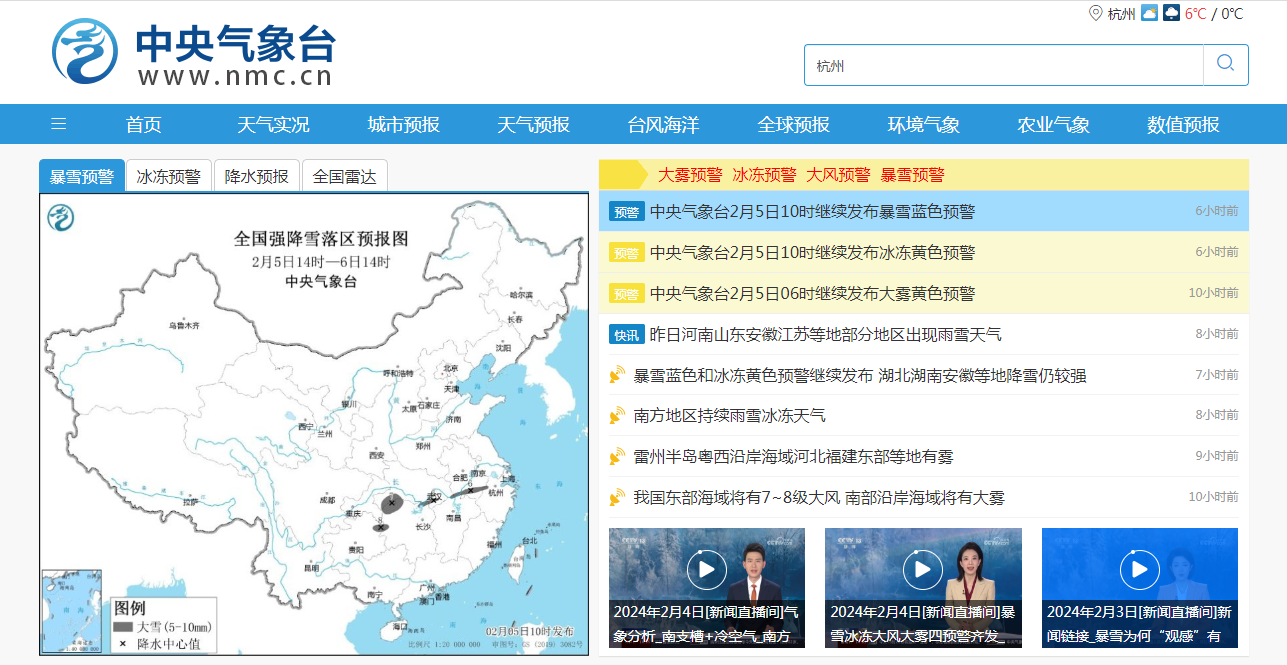Play the middle 2月4日 news video
This screenshot has height=665, width=1287.
922,570
